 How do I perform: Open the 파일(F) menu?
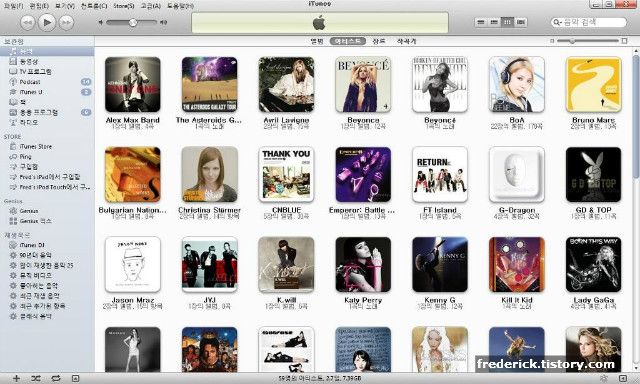coord(13,6)
